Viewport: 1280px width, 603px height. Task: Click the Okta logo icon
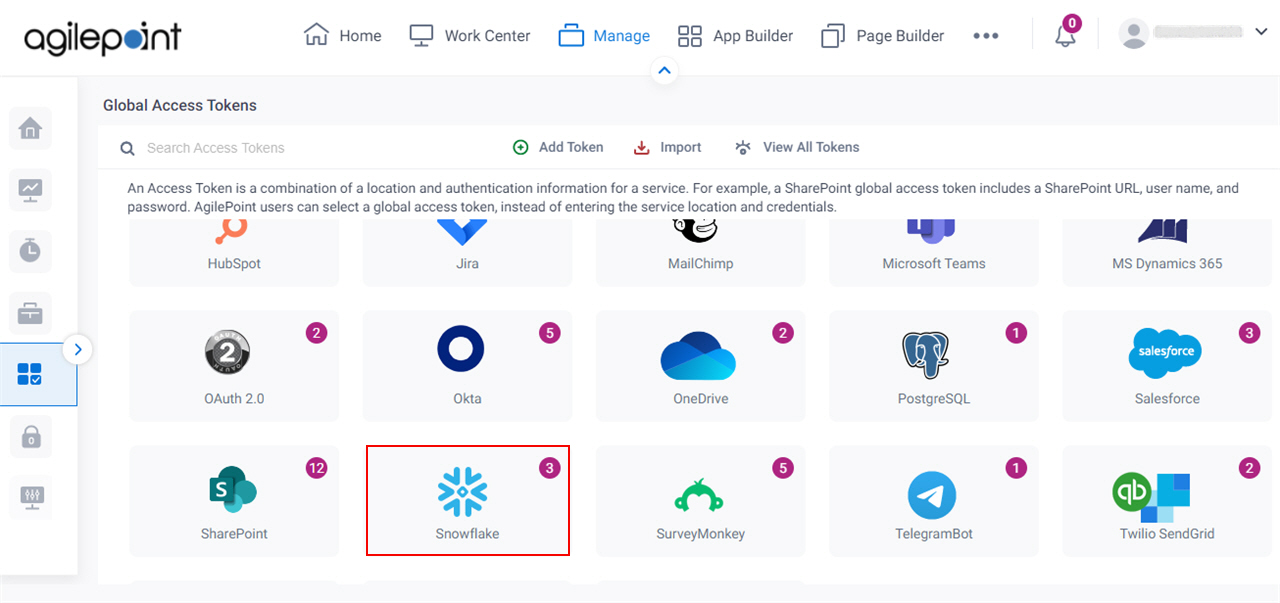[461, 350]
